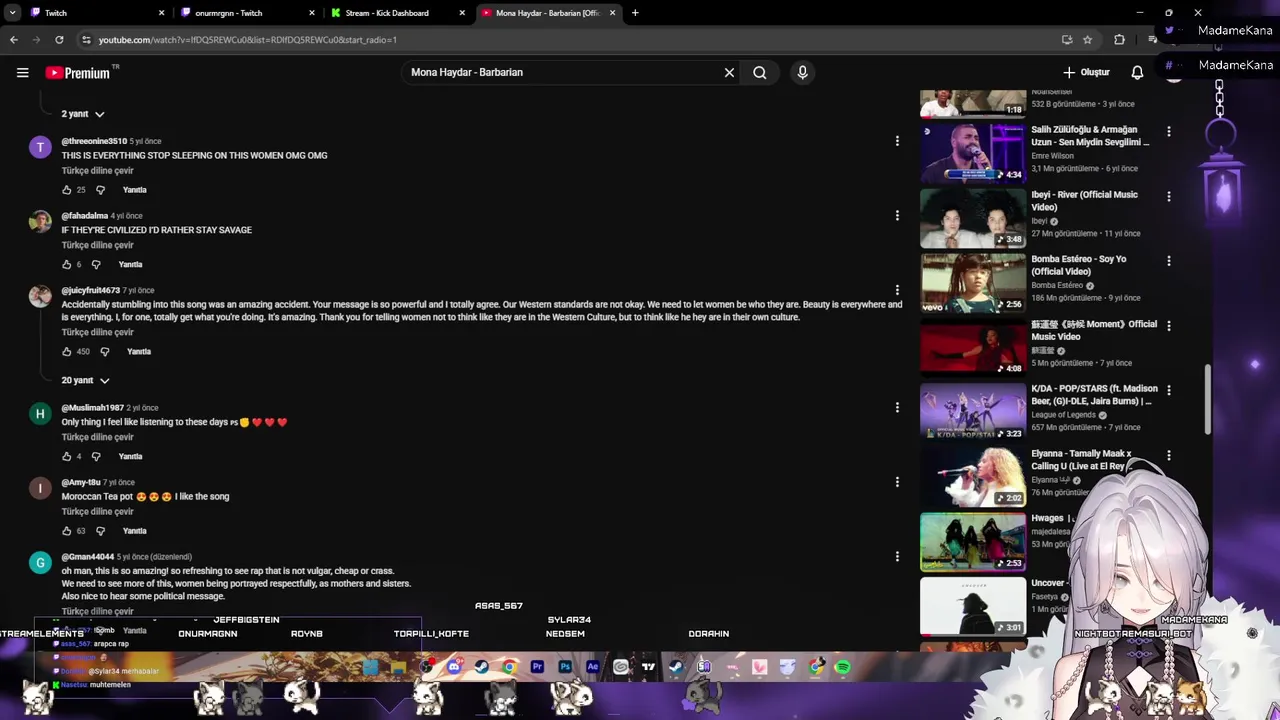Like the Moroccan Tea pot comment
The image size is (1280, 720).
(x=67, y=531)
